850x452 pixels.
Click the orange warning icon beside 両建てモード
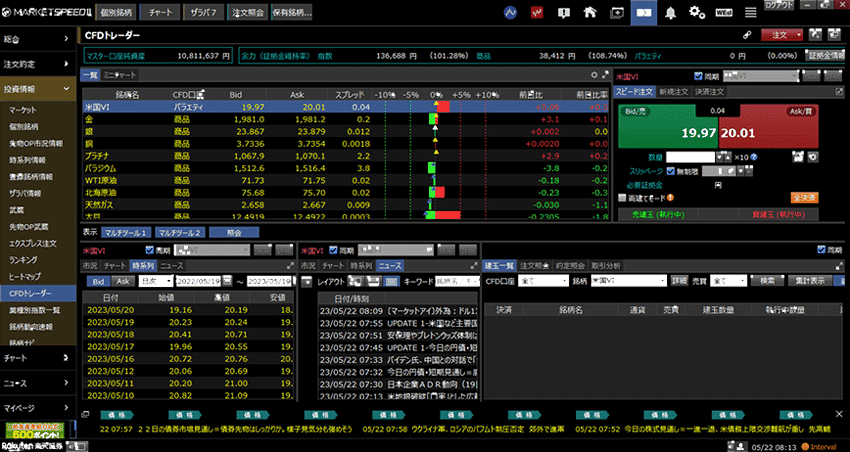[671, 198]
